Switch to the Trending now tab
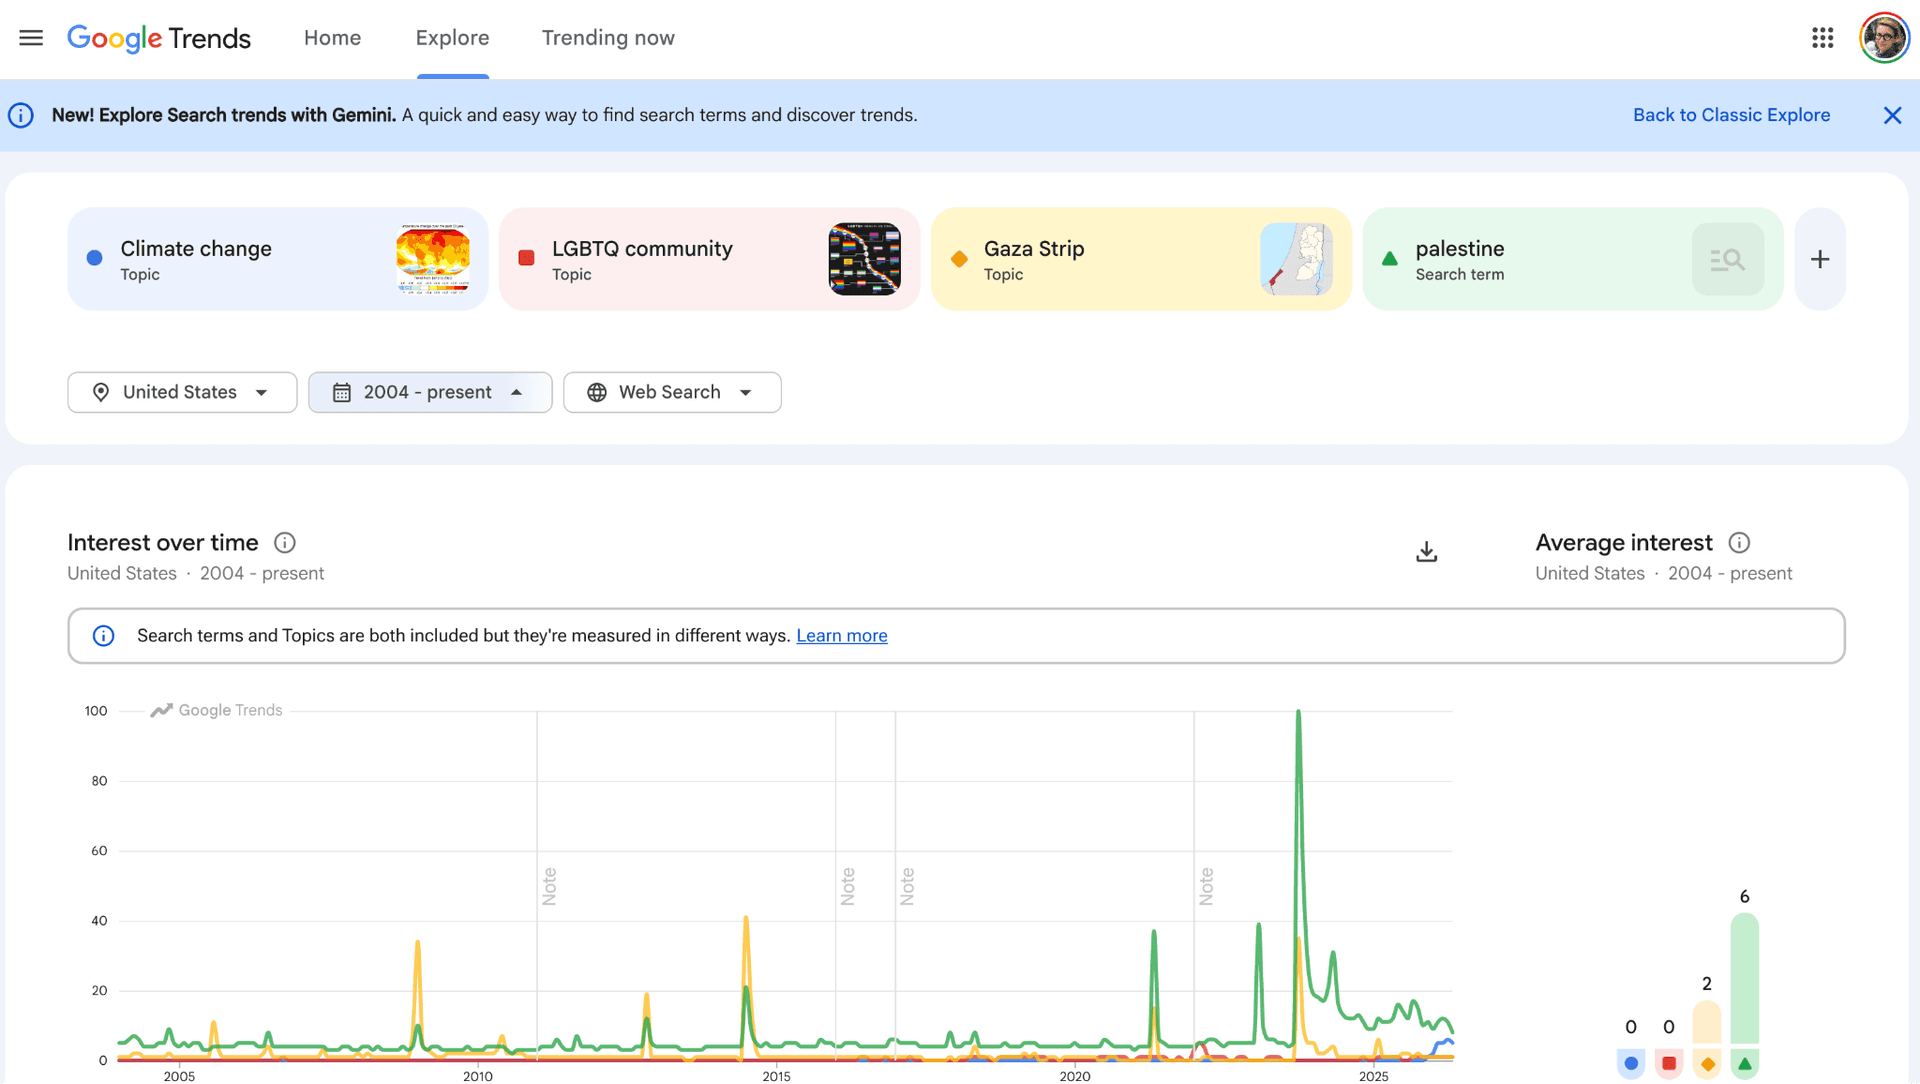Image resolution: width=1920 pixels, height=1084 pixels. (x=608, y=38)
